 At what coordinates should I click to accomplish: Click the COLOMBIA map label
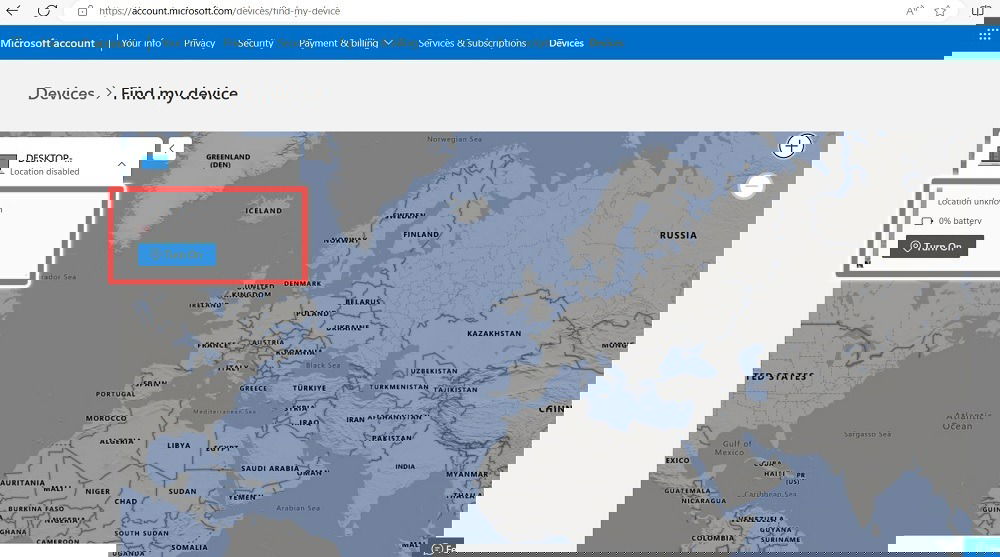(712, 538)
